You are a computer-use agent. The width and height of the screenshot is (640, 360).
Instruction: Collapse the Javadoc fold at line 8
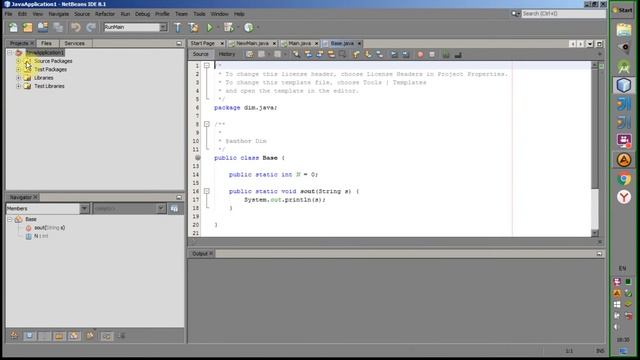click(x=207, y=124)
